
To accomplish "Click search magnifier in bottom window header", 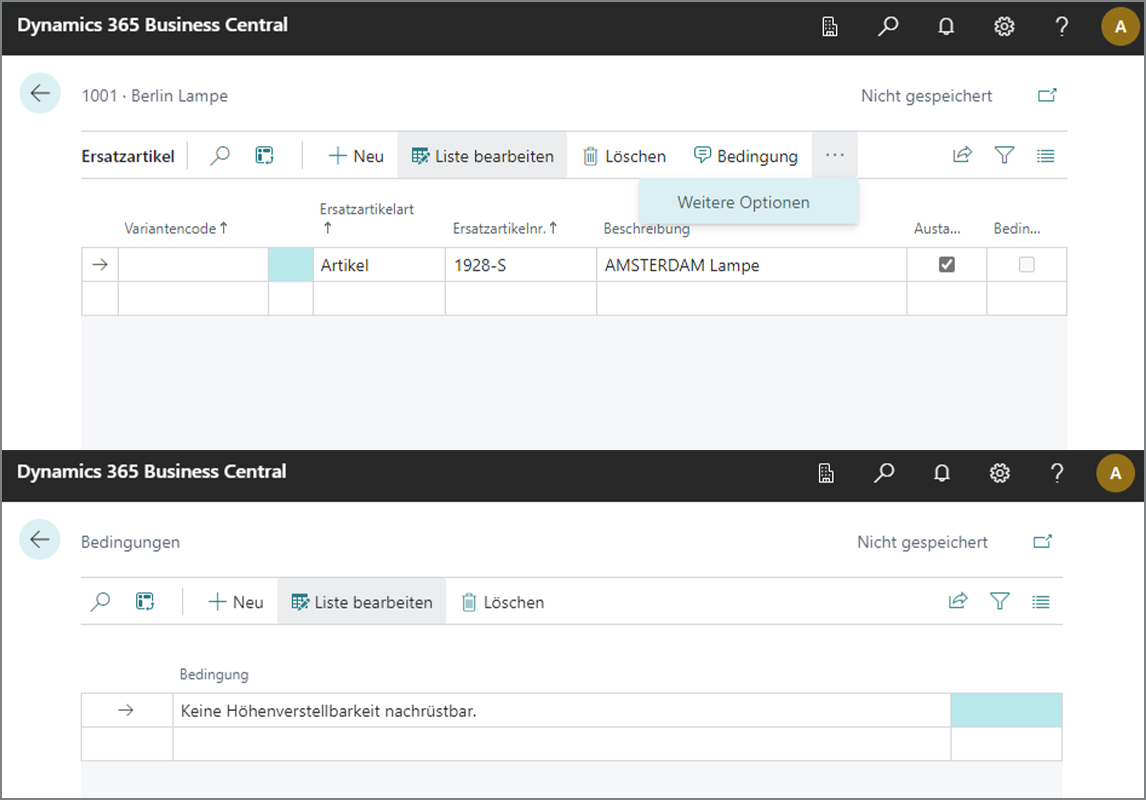I will (x=884, y=473).
